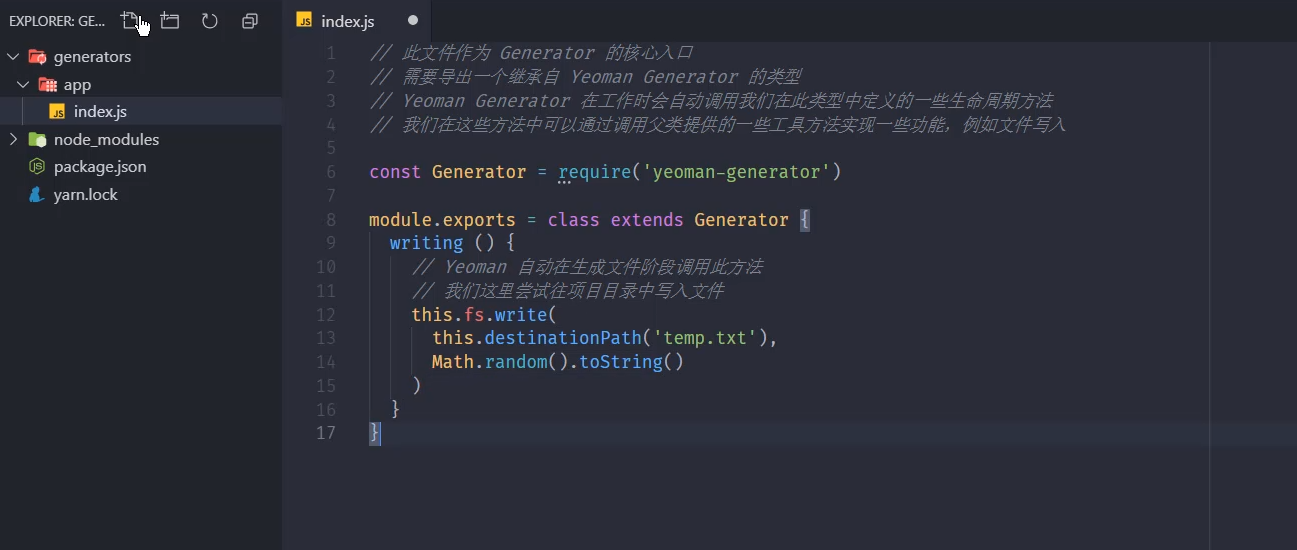Click this.fs.write on line 12

click(479, 314)
